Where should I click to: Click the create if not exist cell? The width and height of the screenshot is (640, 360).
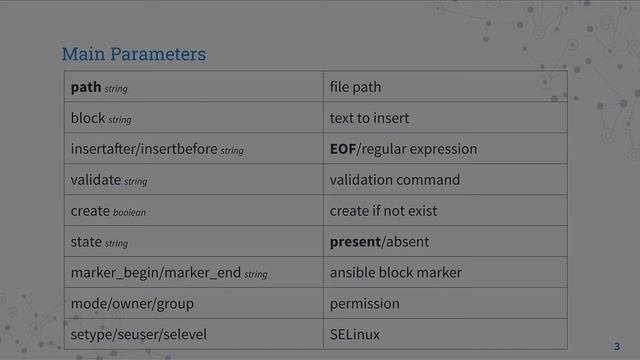[x=445, y=211]
